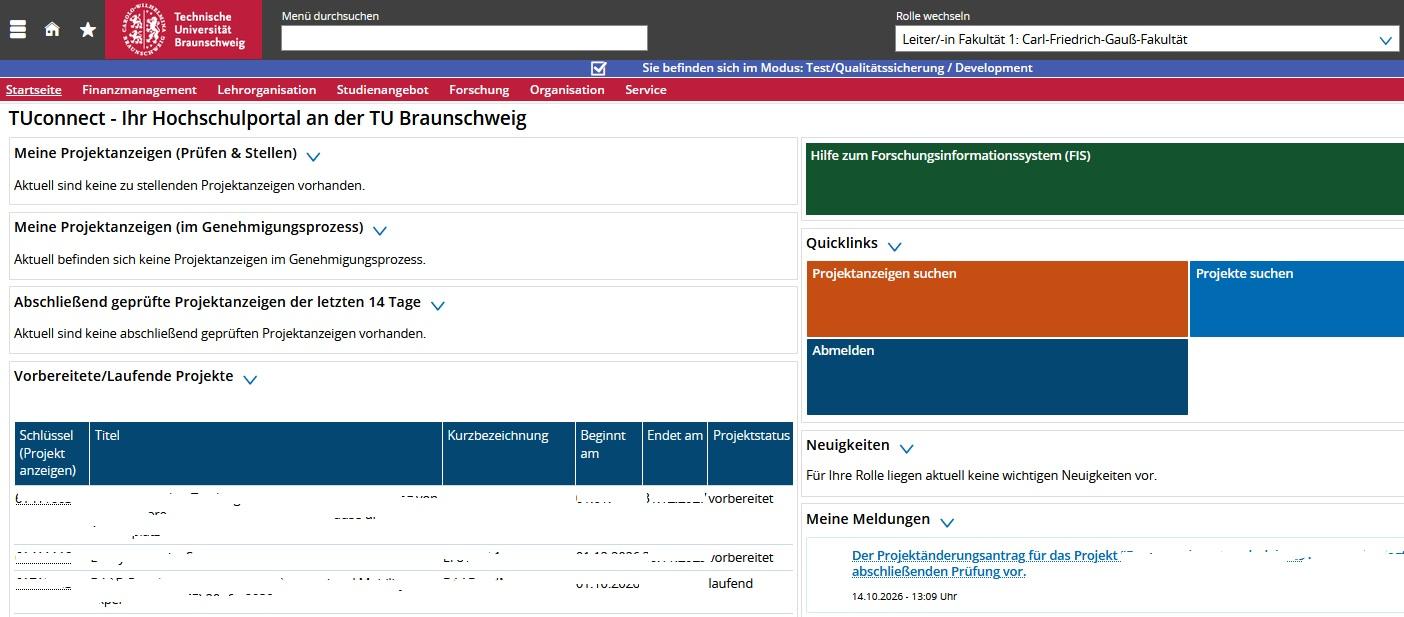
Task: Click the Endet am column header
Action: [x=675, y=453]
